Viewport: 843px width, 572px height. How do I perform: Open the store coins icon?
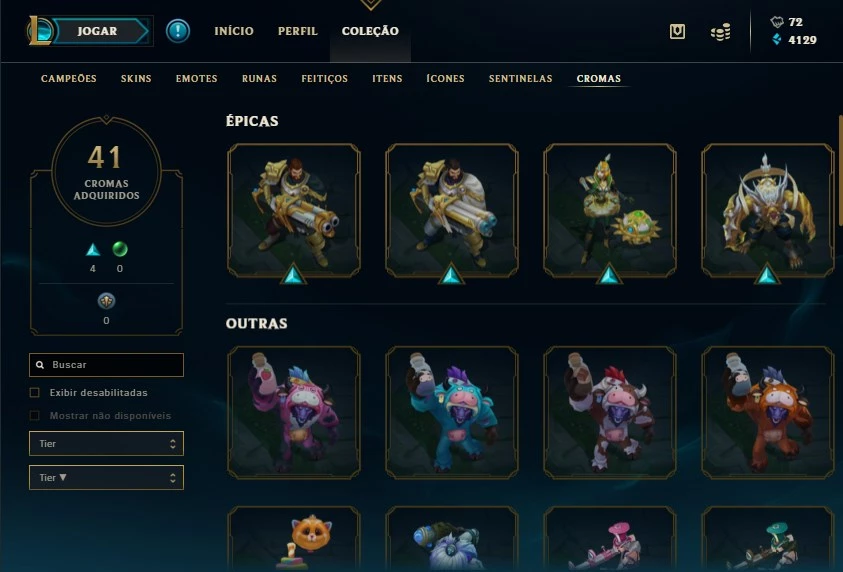(720, 32)
